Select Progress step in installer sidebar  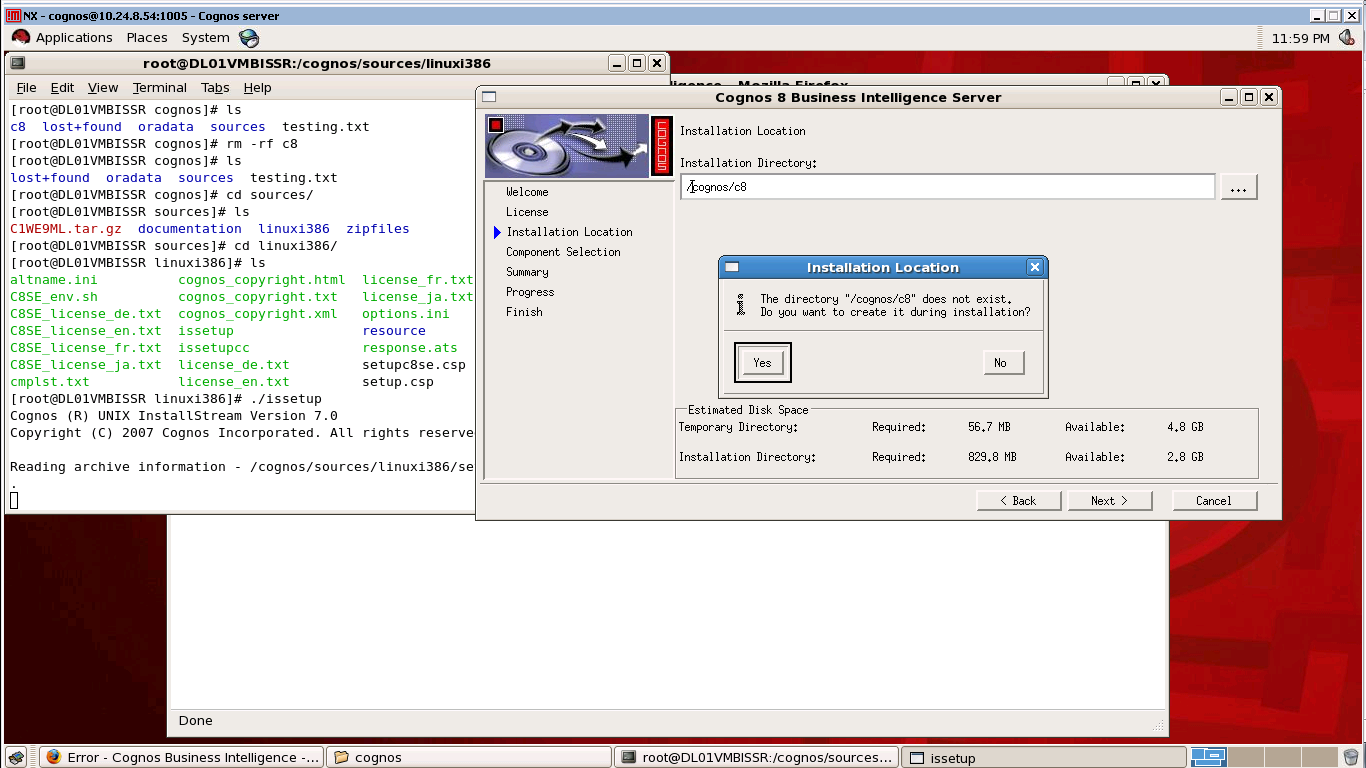530,292
